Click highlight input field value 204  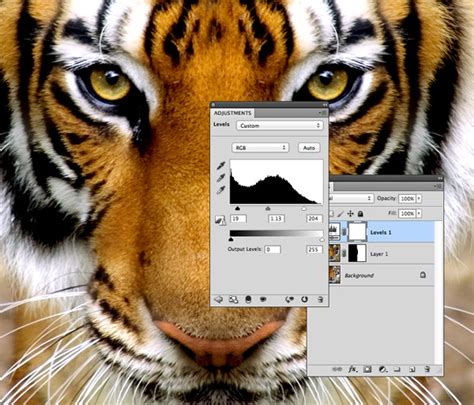pos(314,219)
